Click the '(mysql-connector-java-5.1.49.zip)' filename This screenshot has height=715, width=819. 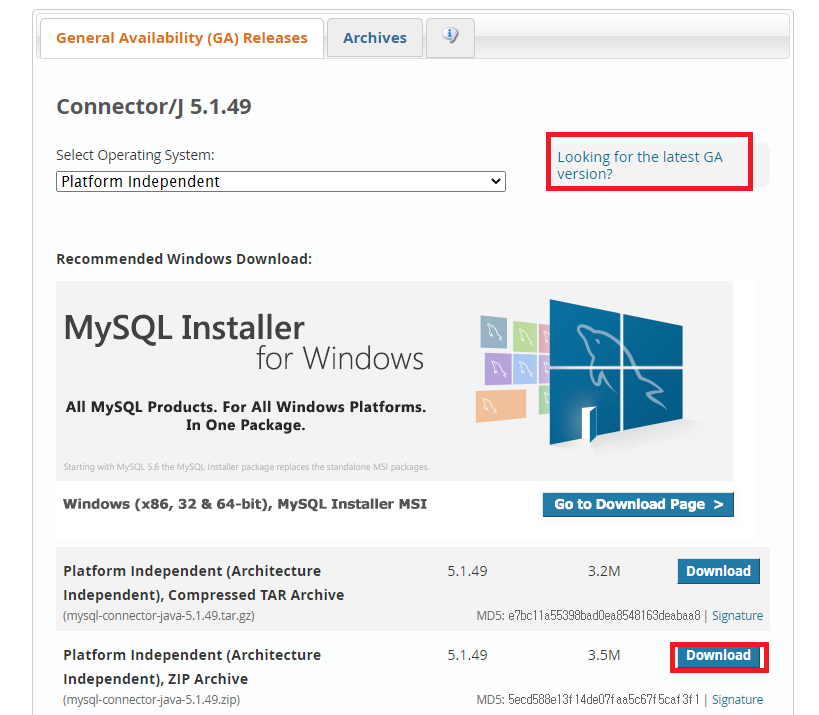pyautogui.click(x=151, y=699)
